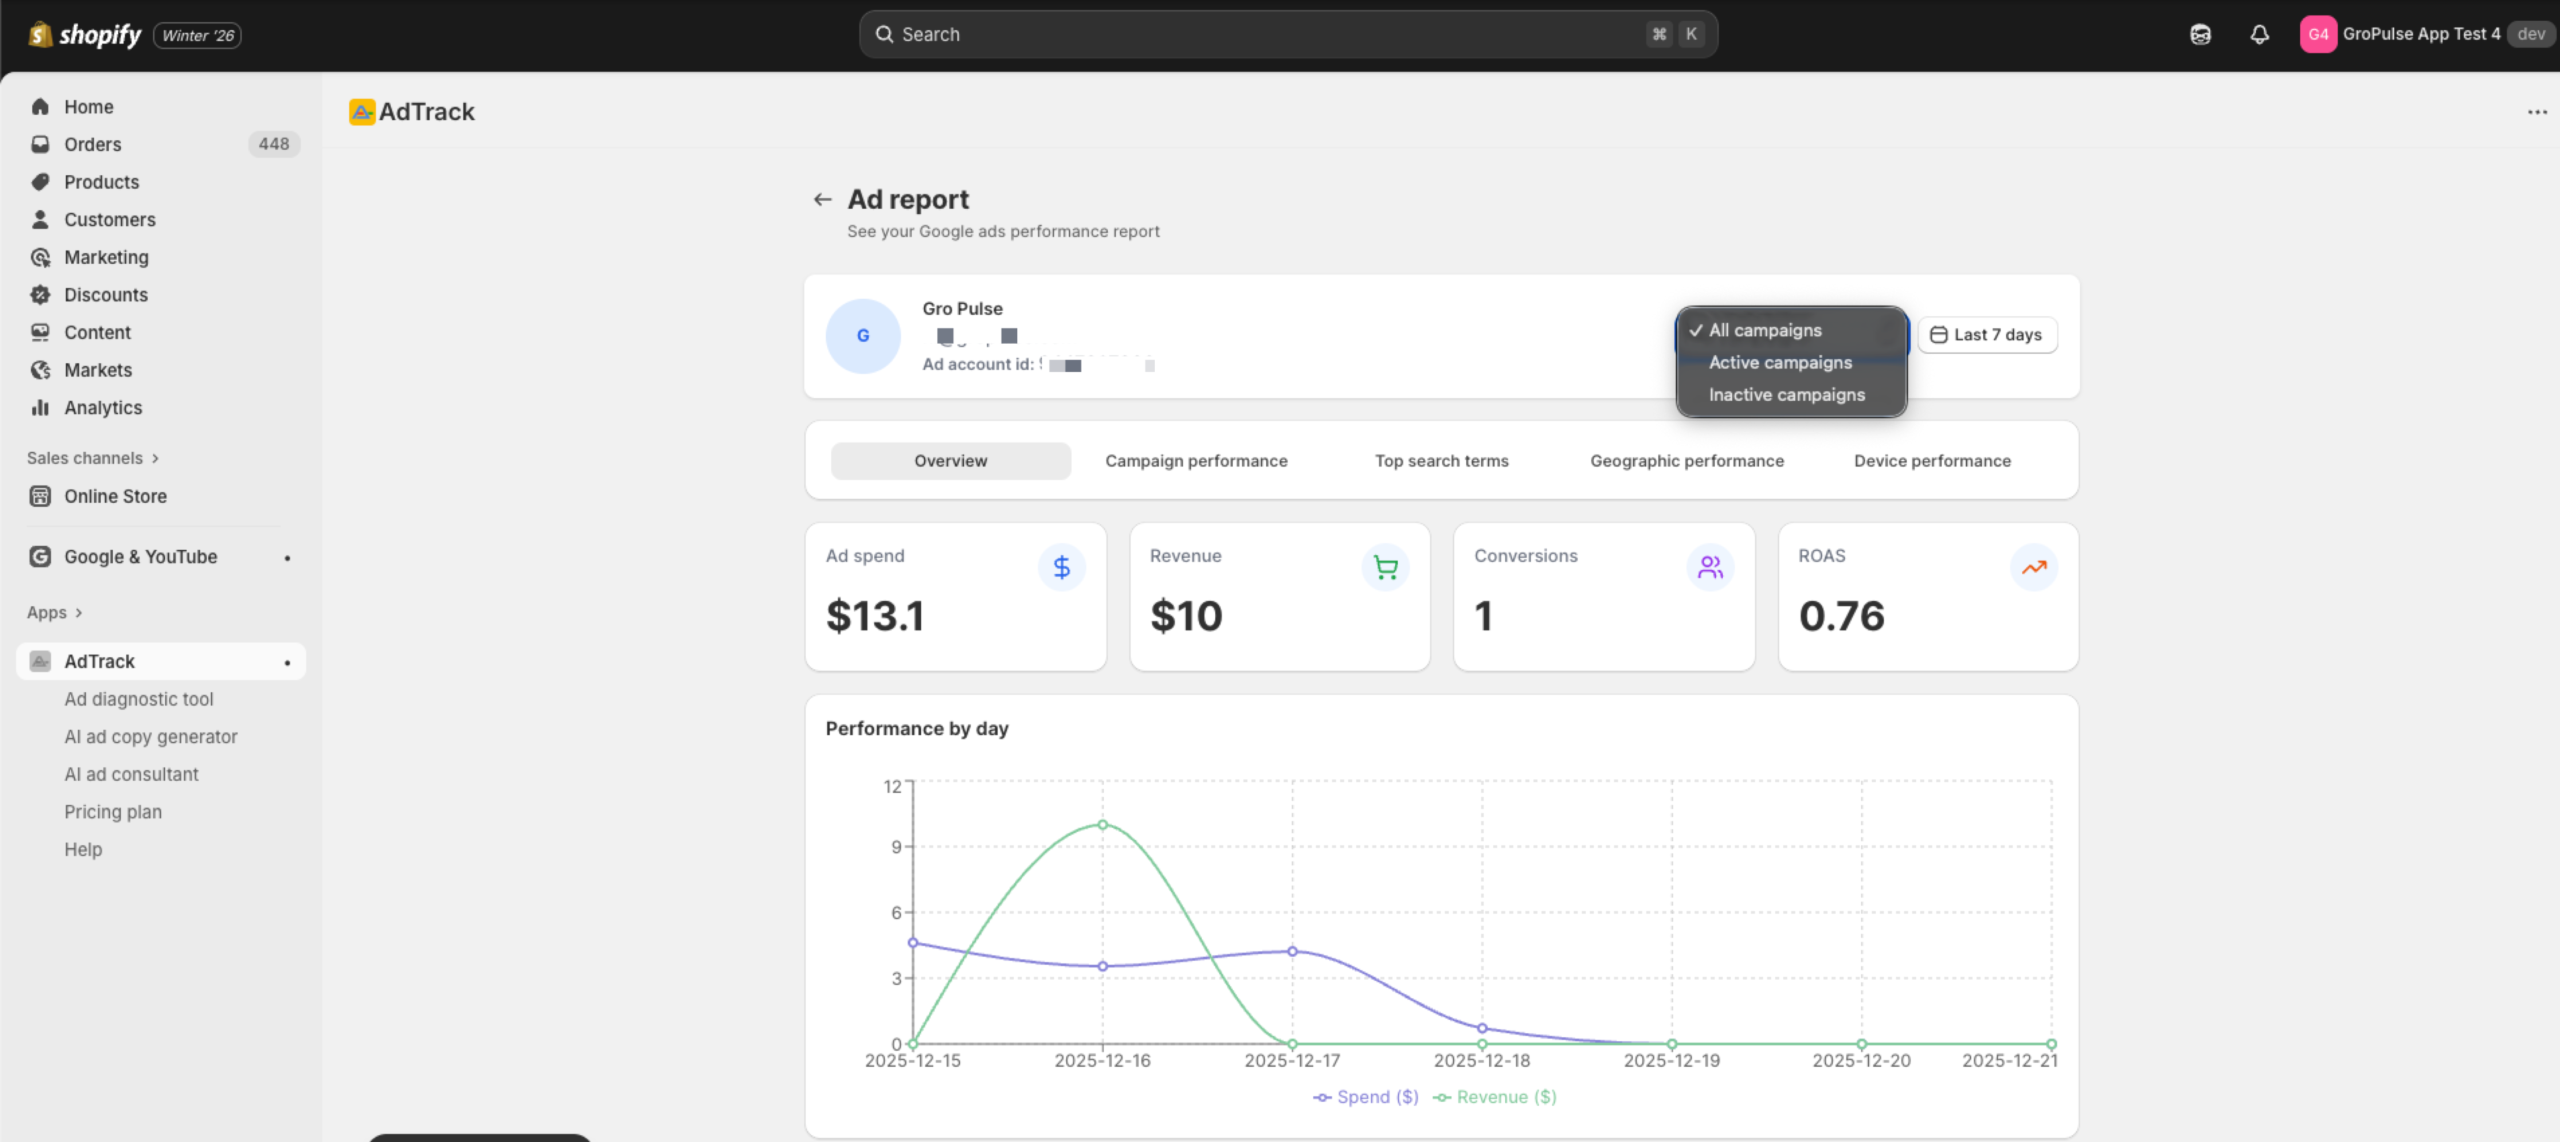Choose Active campaigns from dropdown list
Viewport: 2560px width, 1142px height.
[x=1780, y=362]
